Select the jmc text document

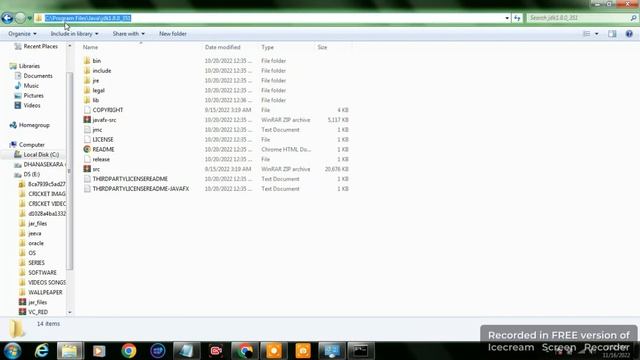97,130
